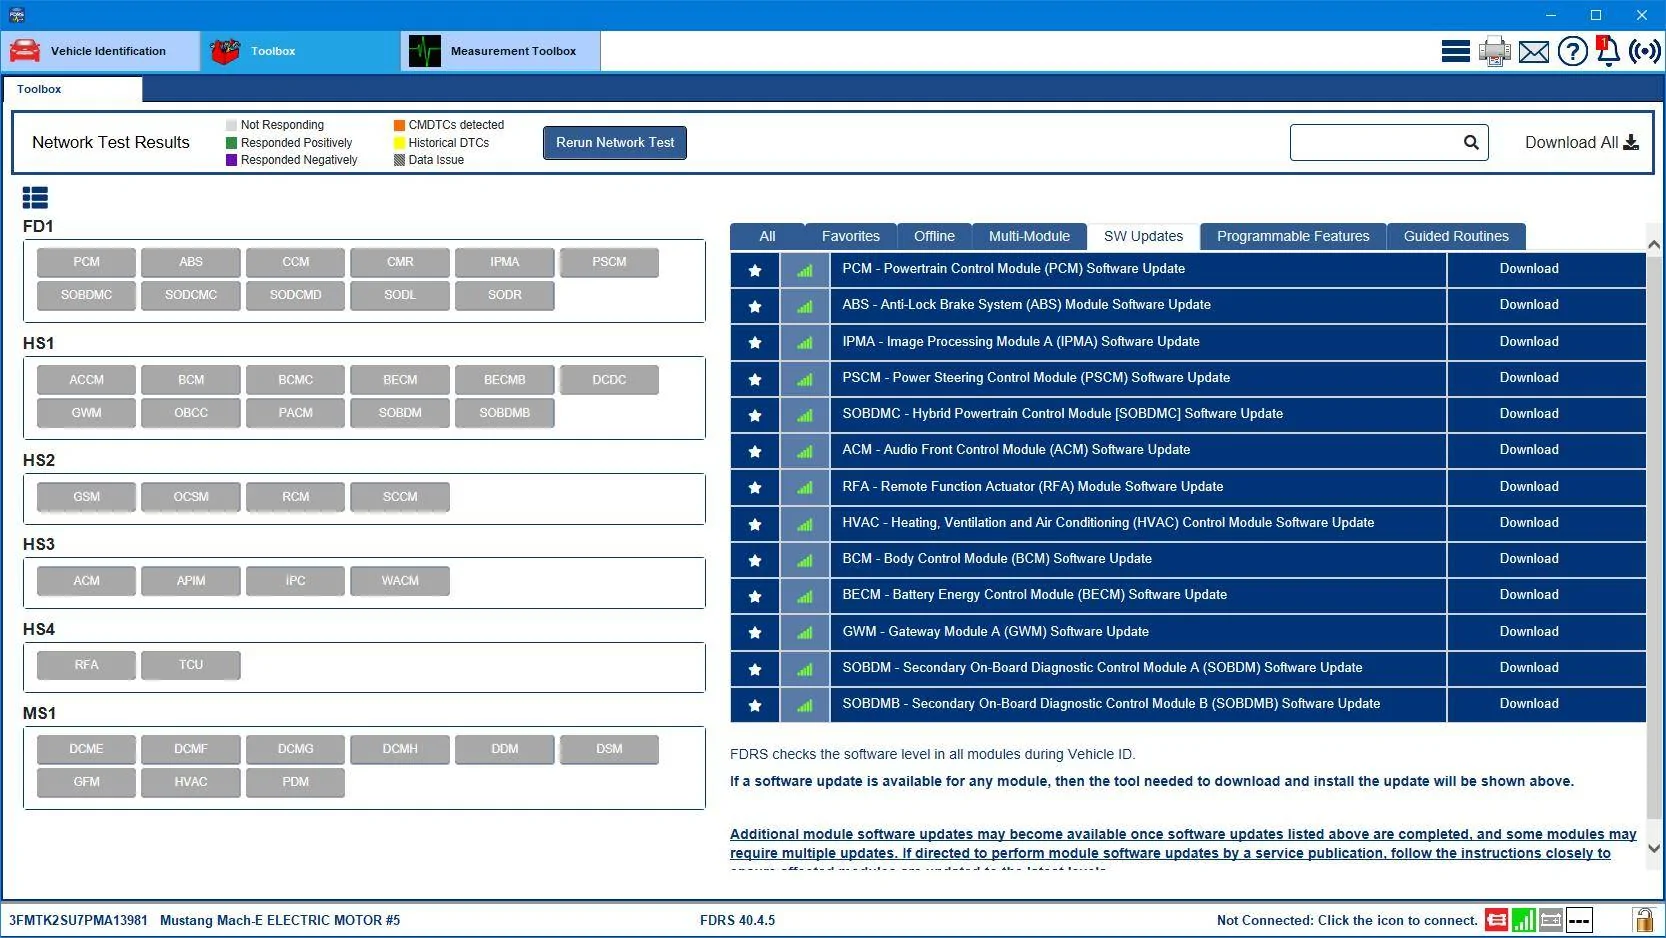The height and width of the screenshot is (938, 1666).
Task: Click the padlock icon in status bar
Action: (x=1643, y=920)
